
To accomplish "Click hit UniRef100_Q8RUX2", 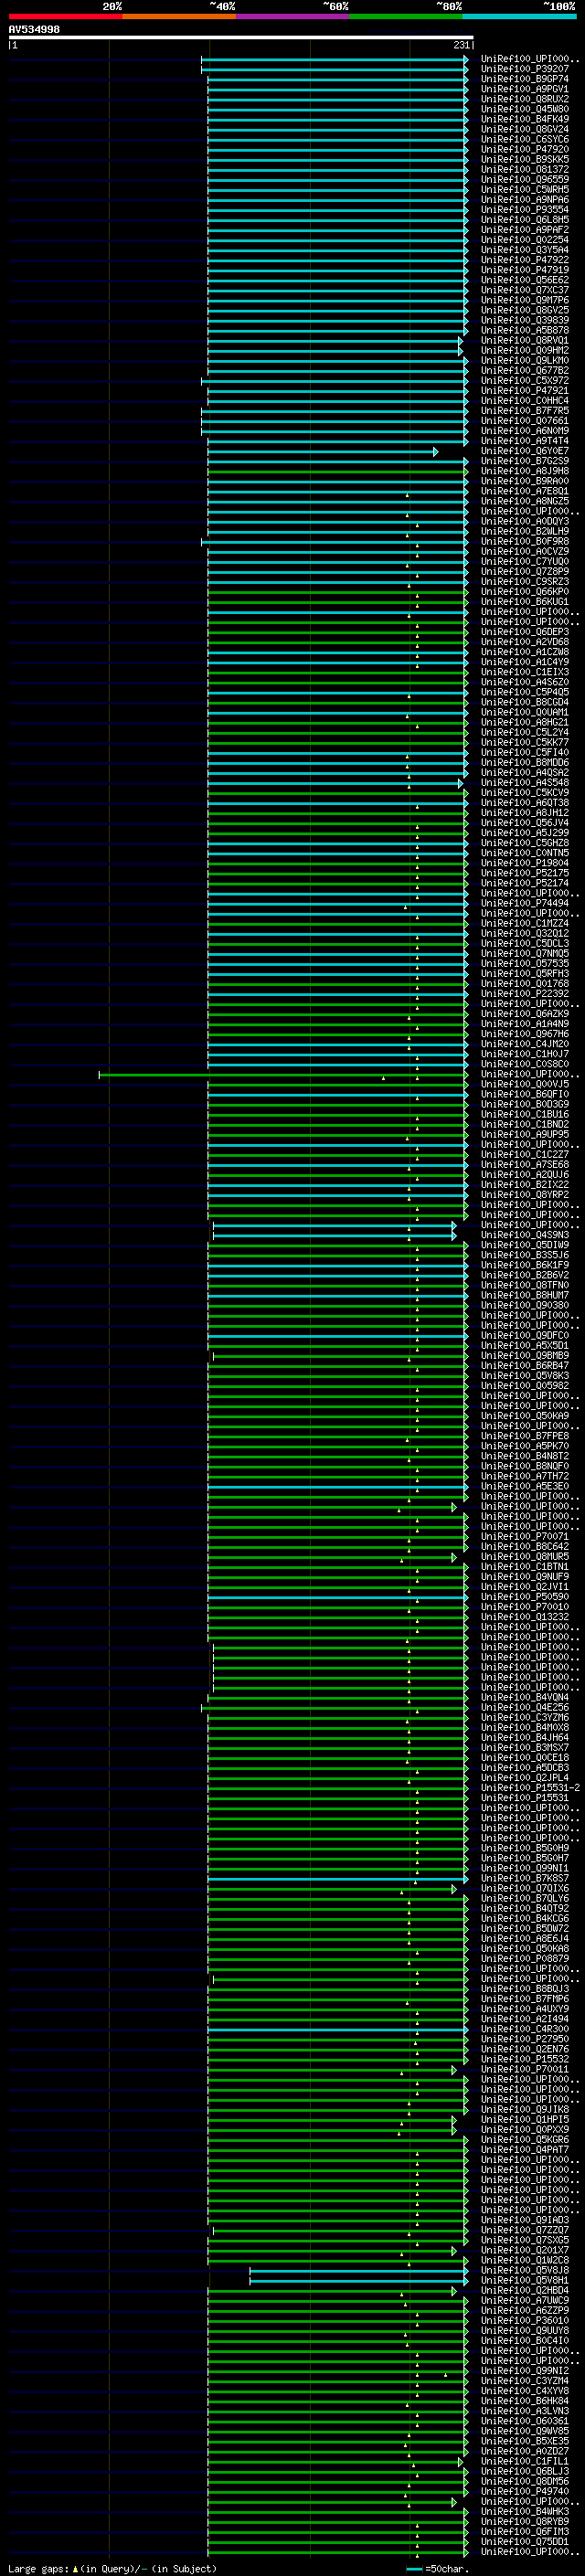I will 524,100.
